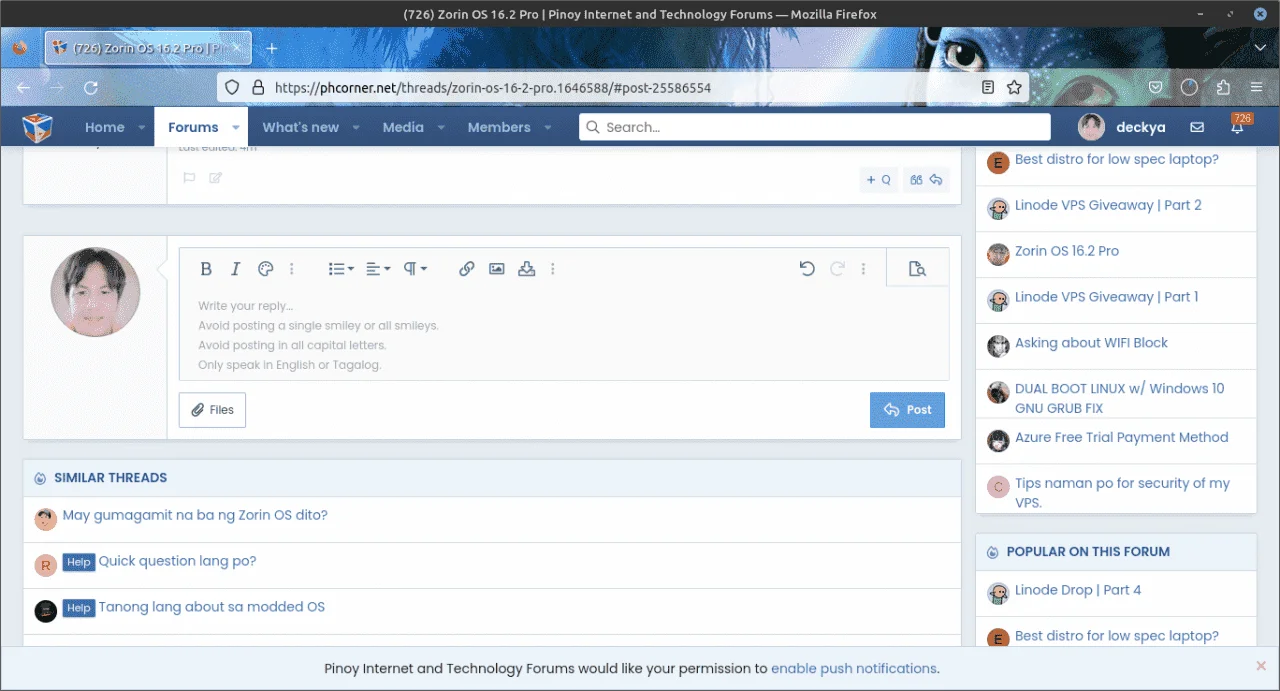Screen dimensions: 1280x691
Task: Edit the post with the pencil icon
Action: [x=216, y=178]
